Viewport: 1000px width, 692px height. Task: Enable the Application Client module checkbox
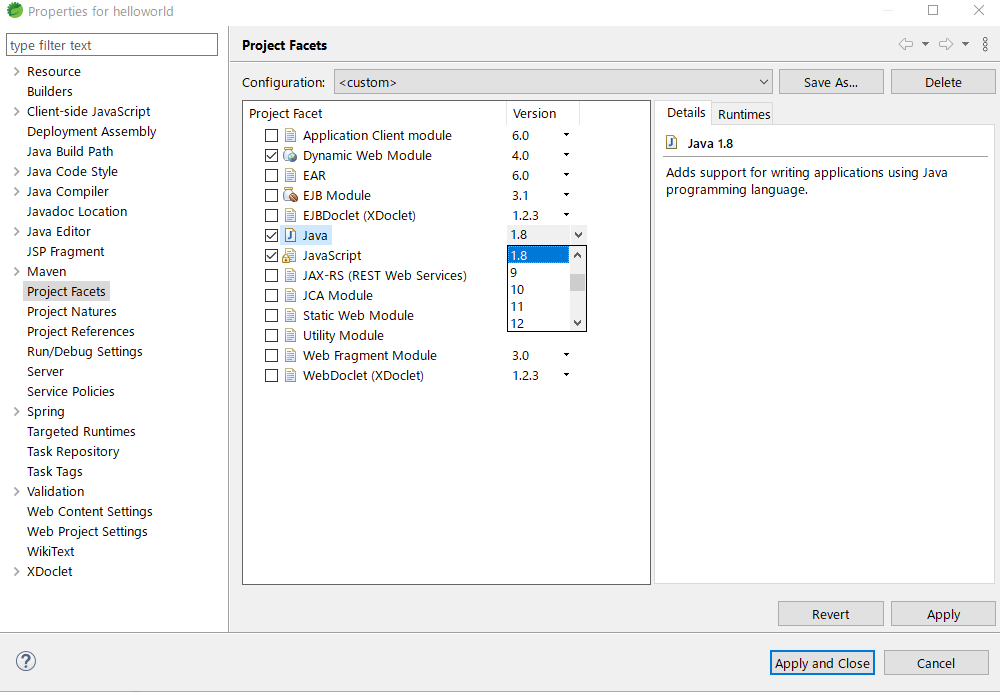tap(271, 135)
